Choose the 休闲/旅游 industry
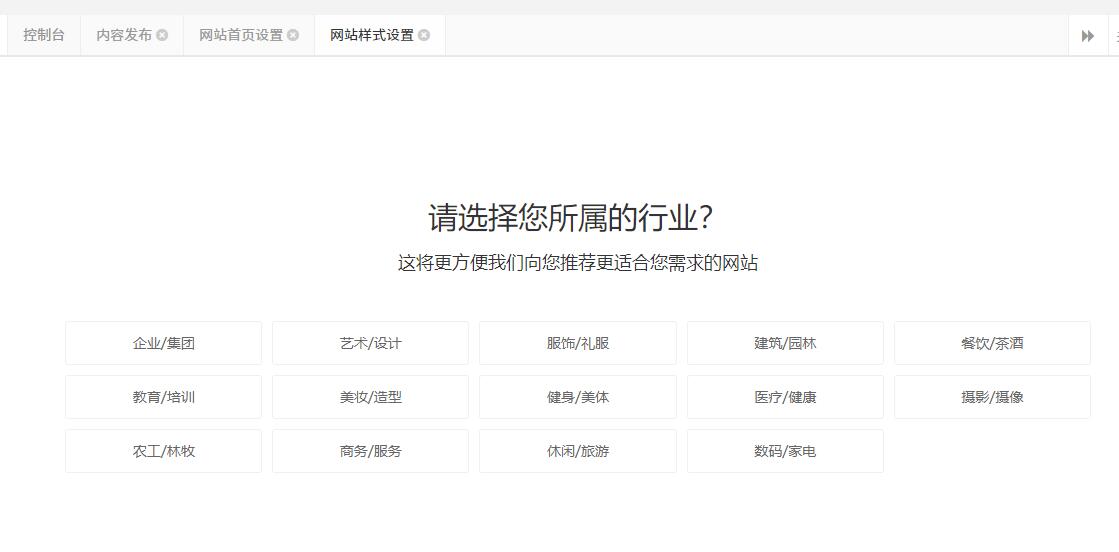1119x552 pixels. pos(577,451)
